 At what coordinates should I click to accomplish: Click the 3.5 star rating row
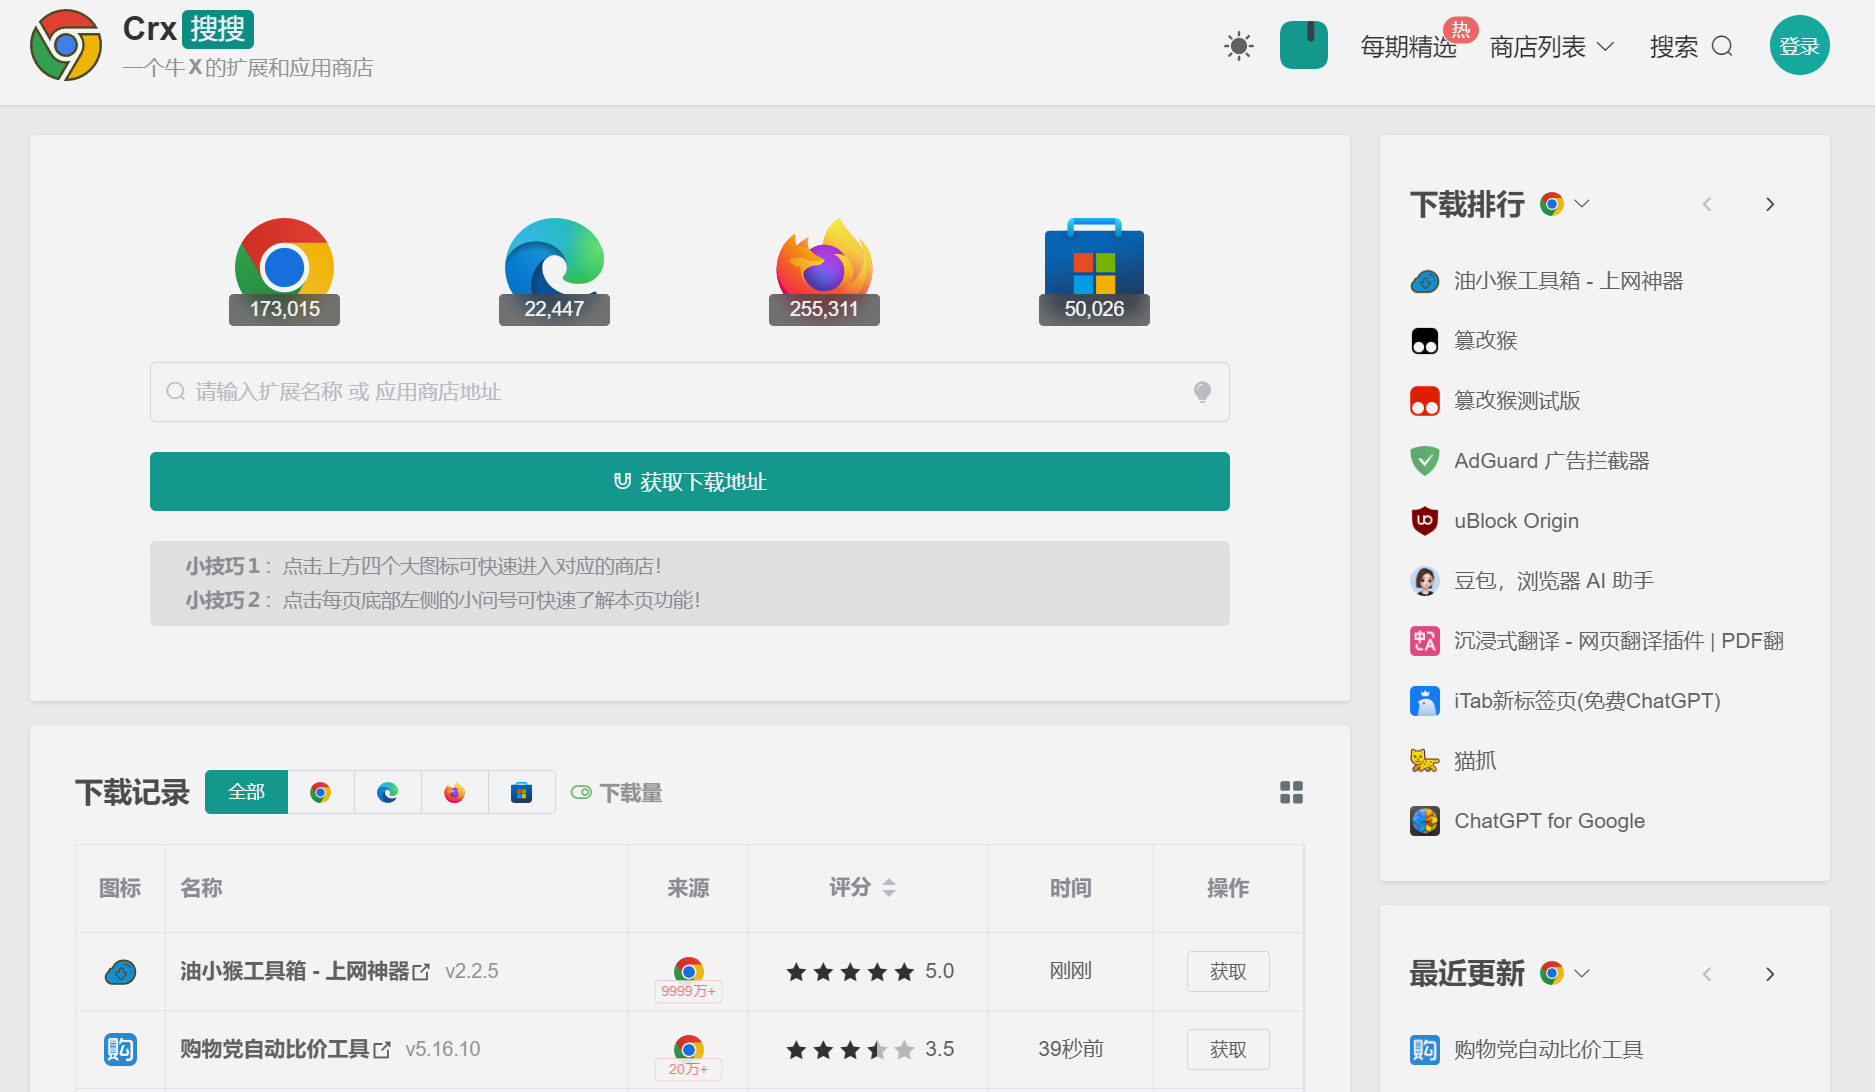tap(869, 1049)
